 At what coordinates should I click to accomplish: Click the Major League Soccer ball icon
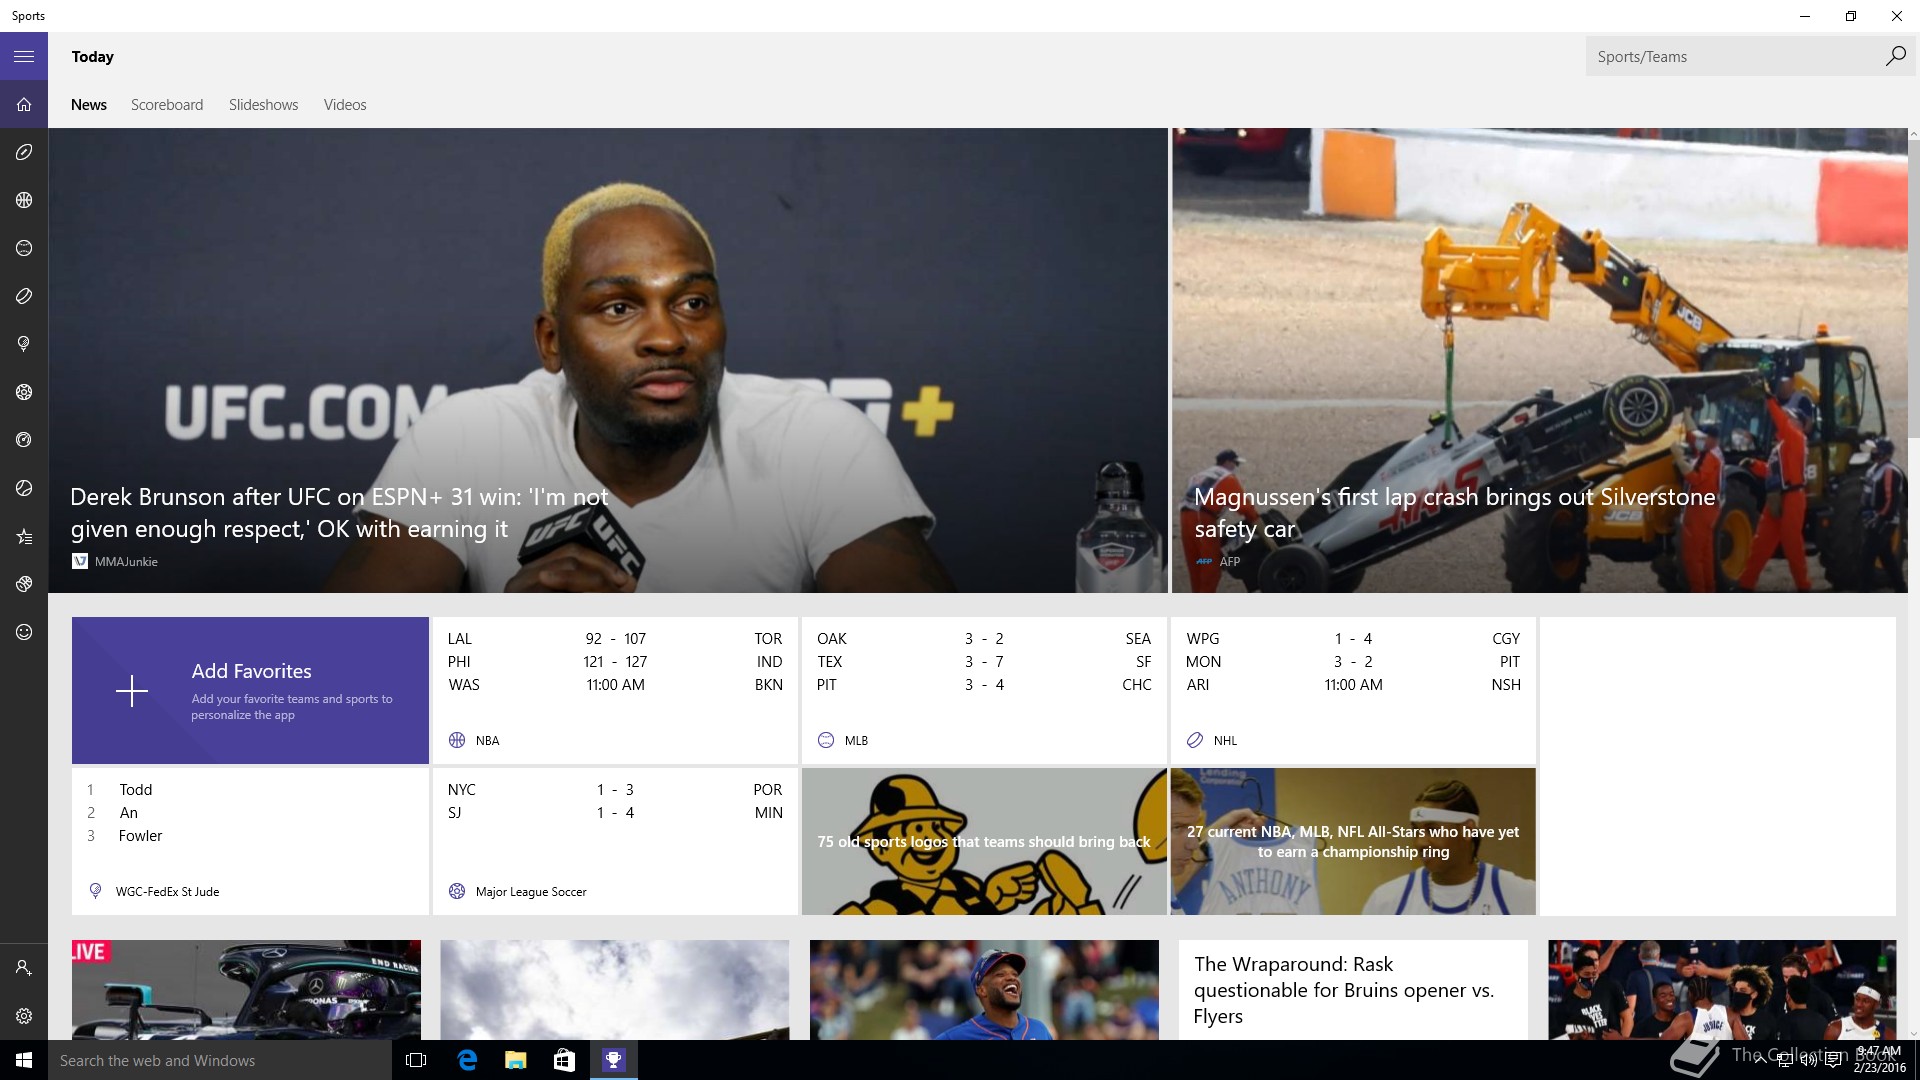coord(457,891)
